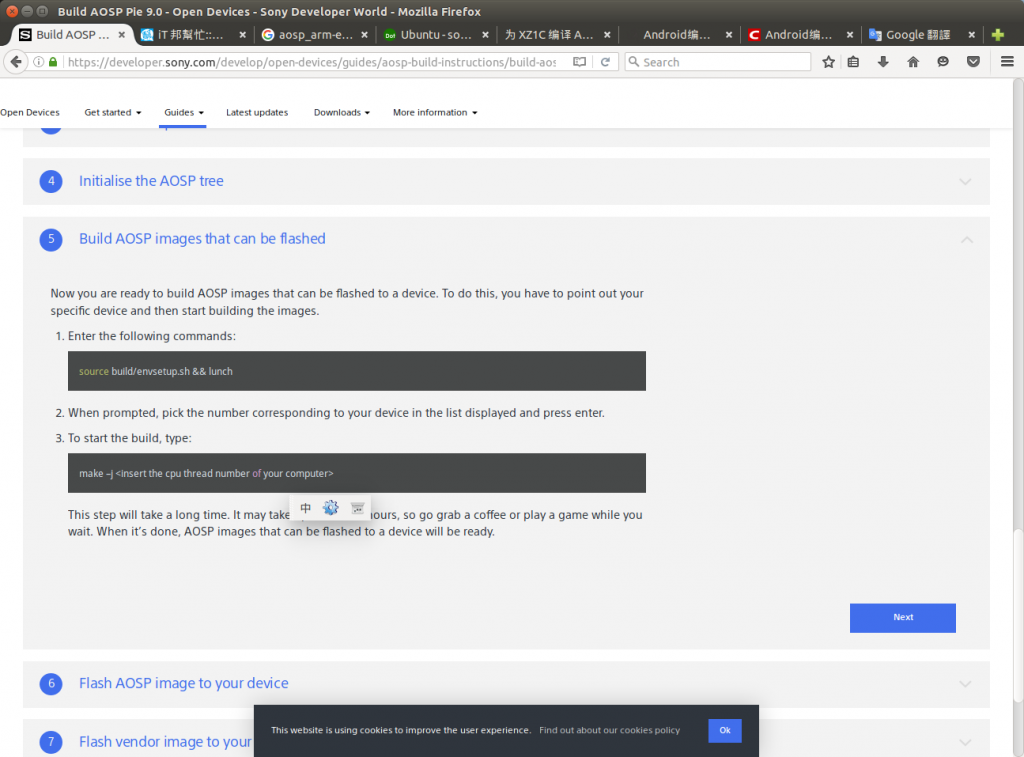Expand More information dropdown
The image size is (1024, 757).
(435, 112)
